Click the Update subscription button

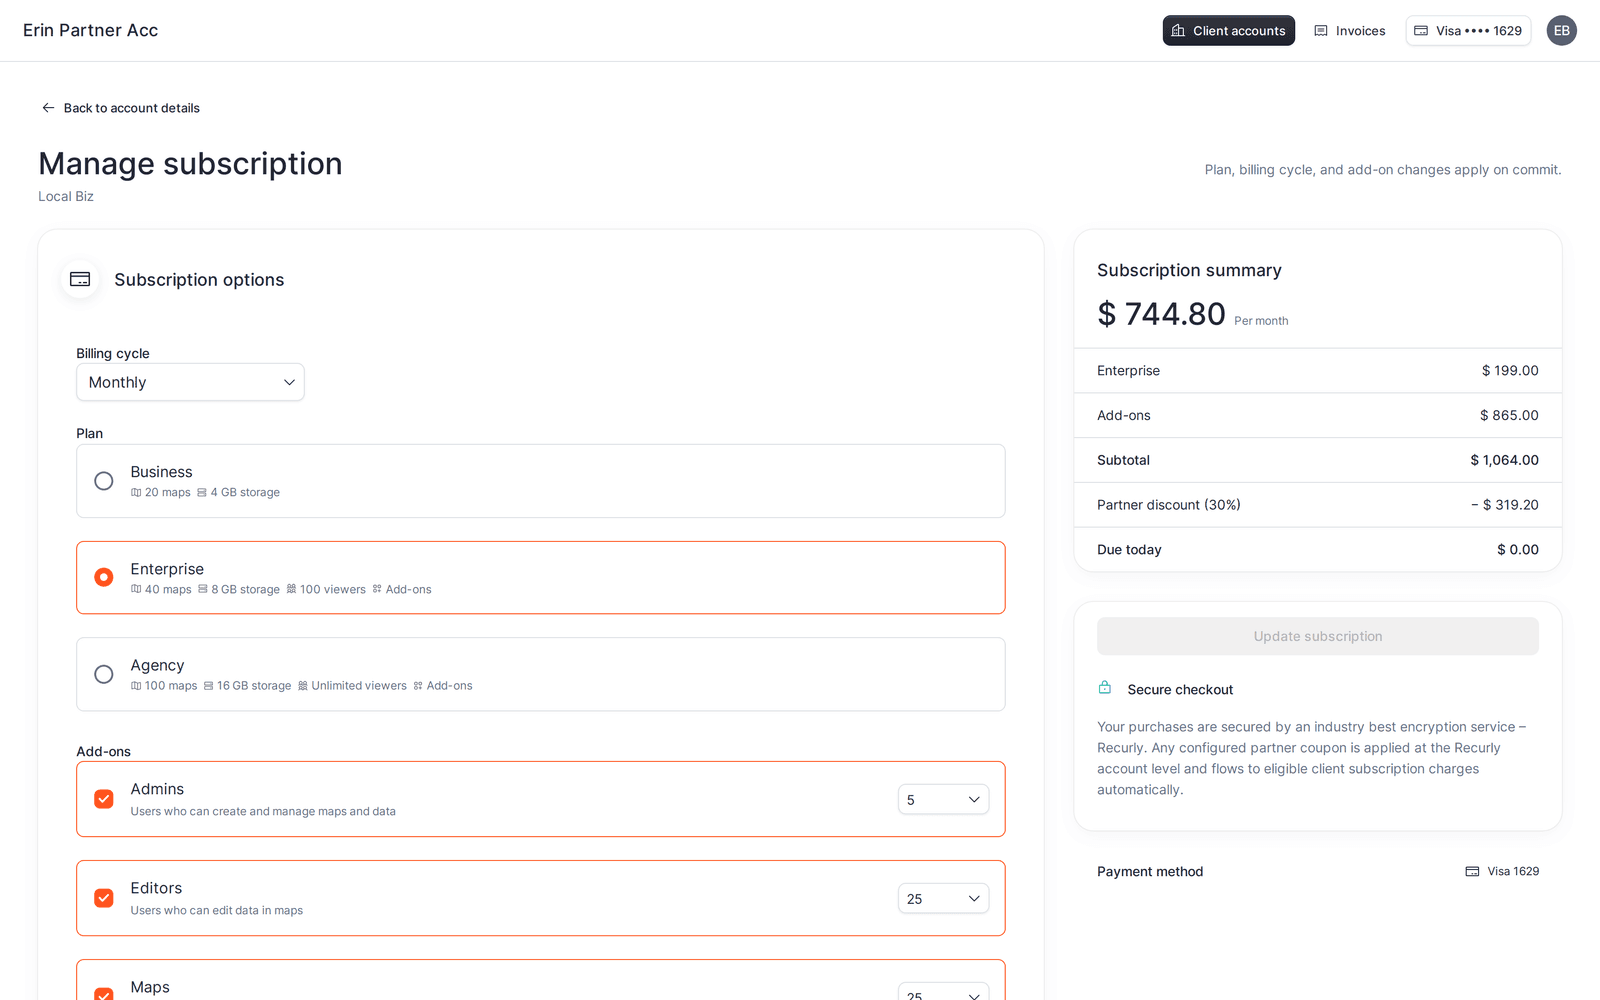point(1318,636)
